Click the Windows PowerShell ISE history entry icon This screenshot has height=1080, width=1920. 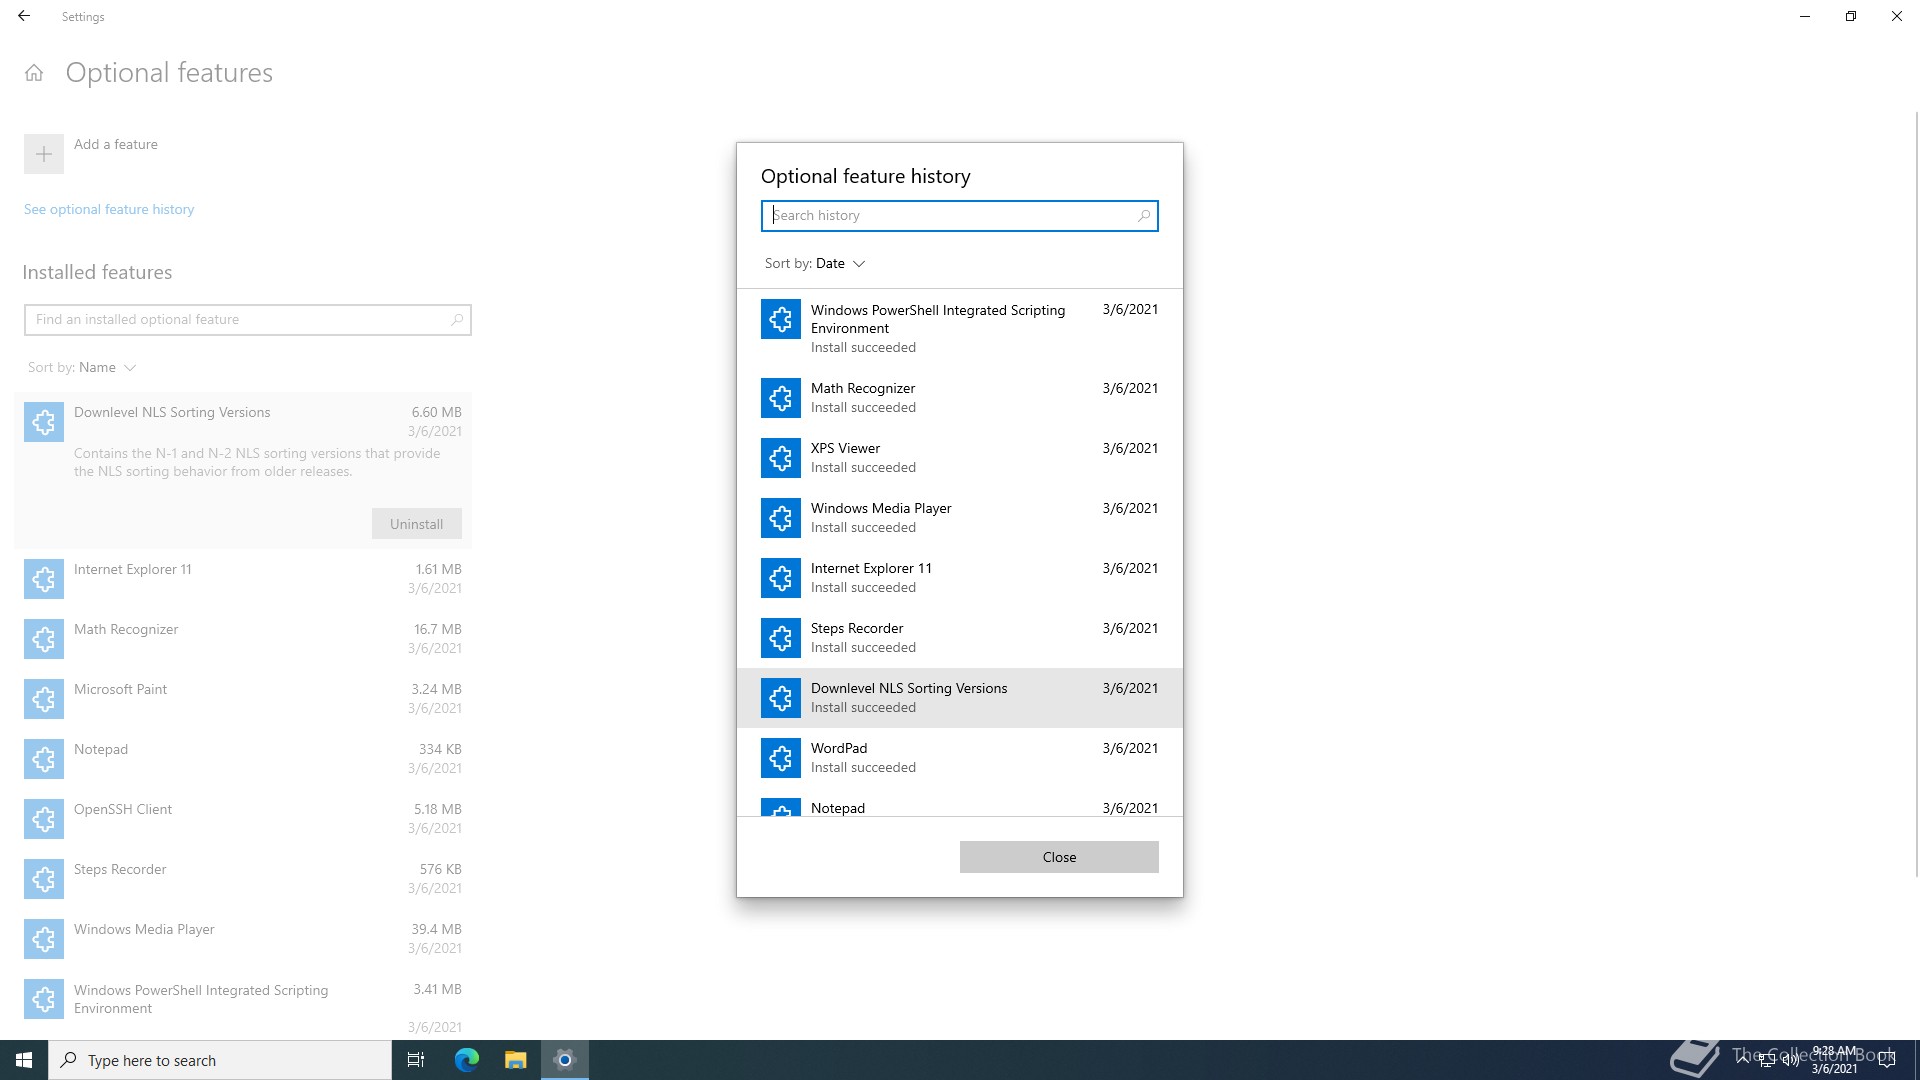pyautogui.click(x=780, y=319)
